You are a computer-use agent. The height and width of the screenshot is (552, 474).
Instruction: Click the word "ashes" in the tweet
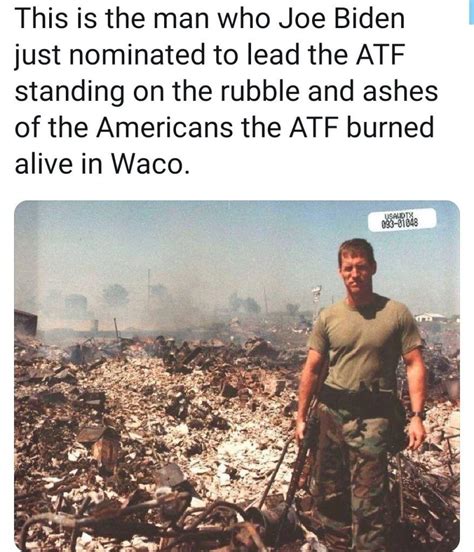pyautogui.click(x=400, y=91)
